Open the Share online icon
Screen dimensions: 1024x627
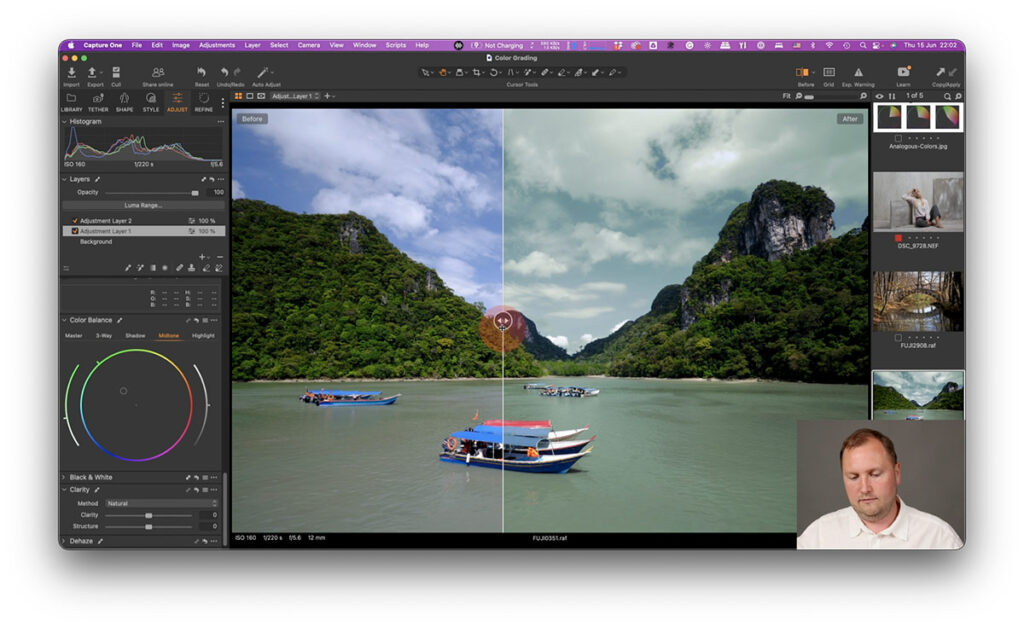click(157, 74)
